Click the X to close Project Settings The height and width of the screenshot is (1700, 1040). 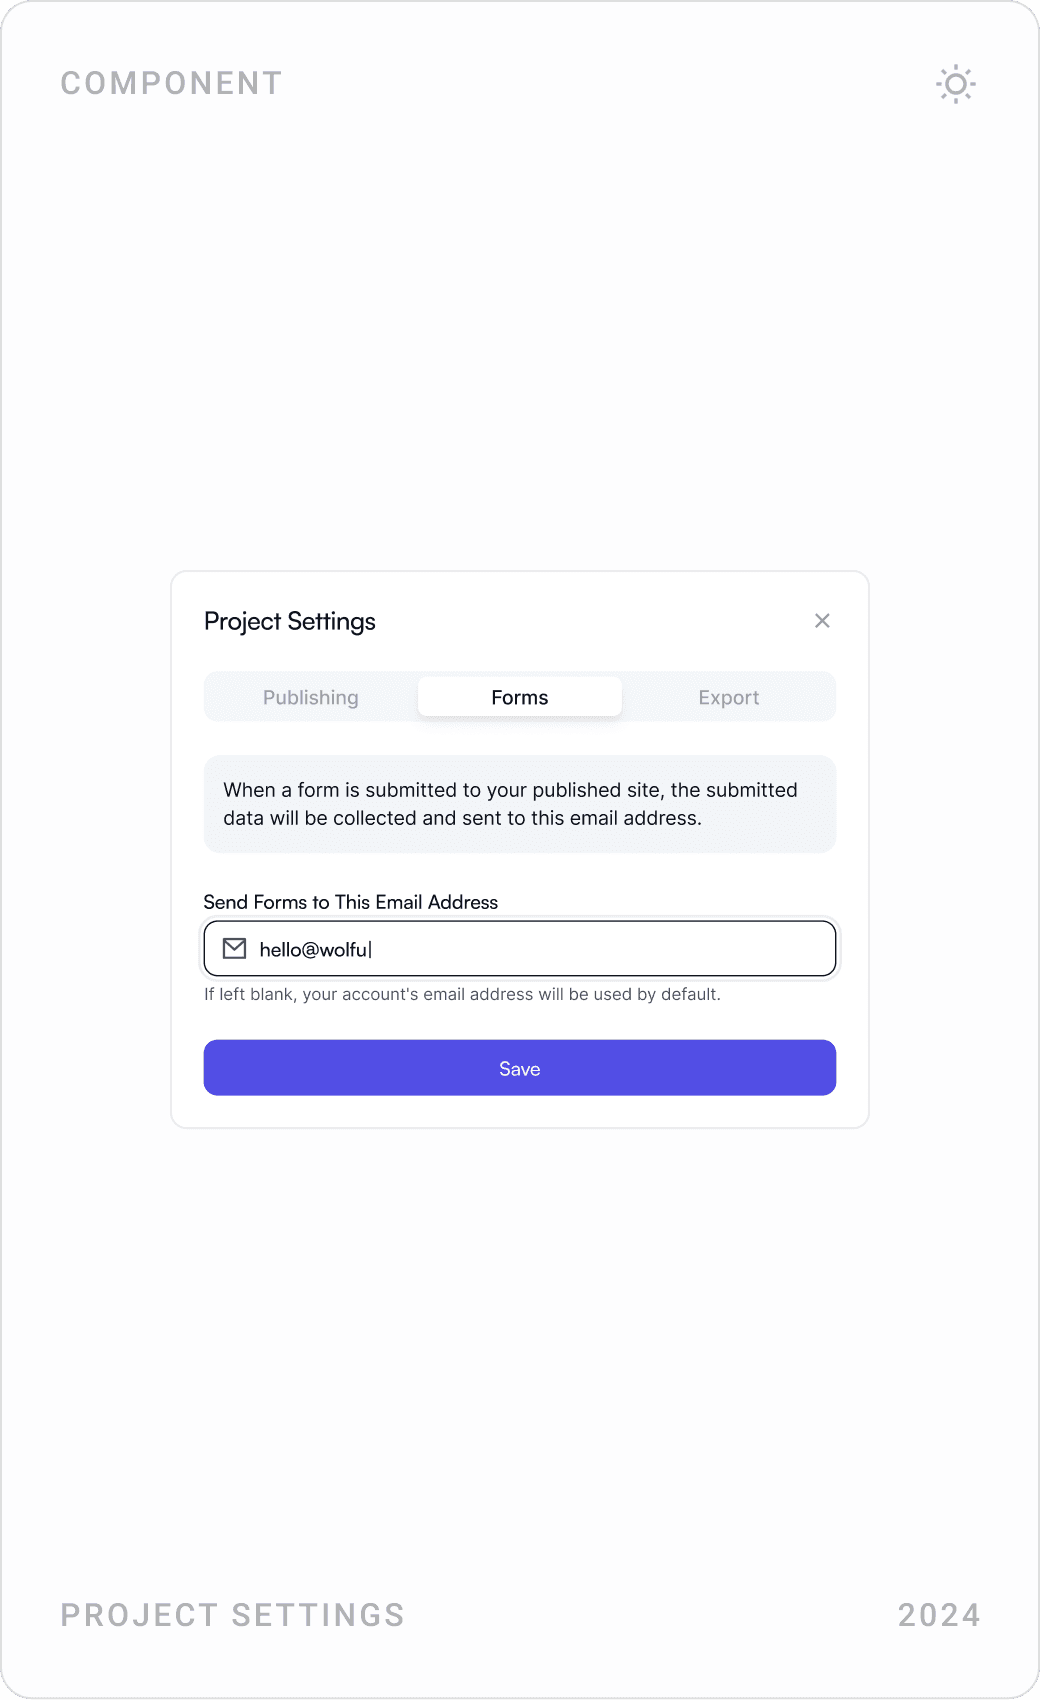coord(822,620)
